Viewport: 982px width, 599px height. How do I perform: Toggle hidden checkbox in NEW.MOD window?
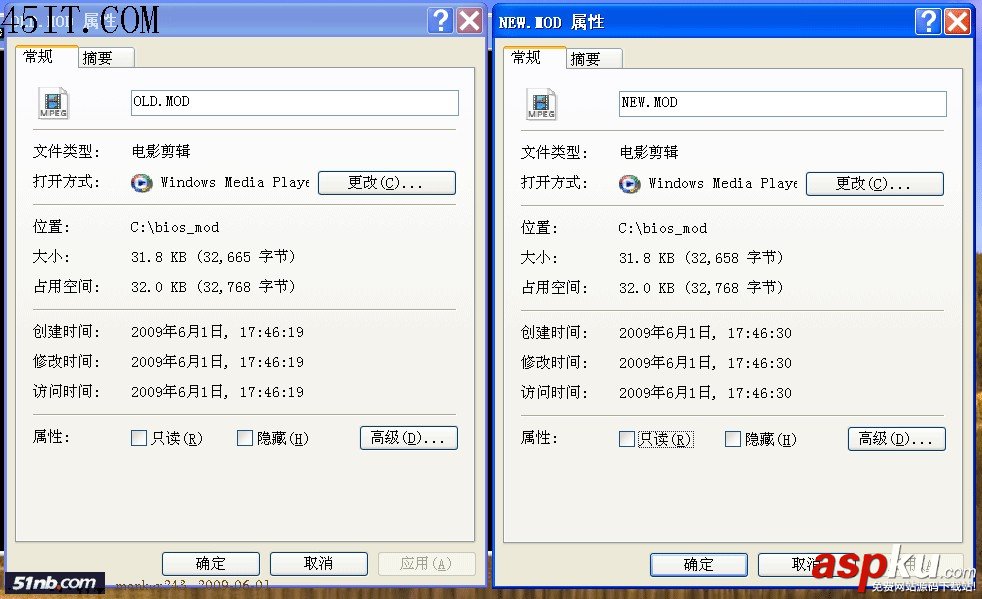[733, 439]
